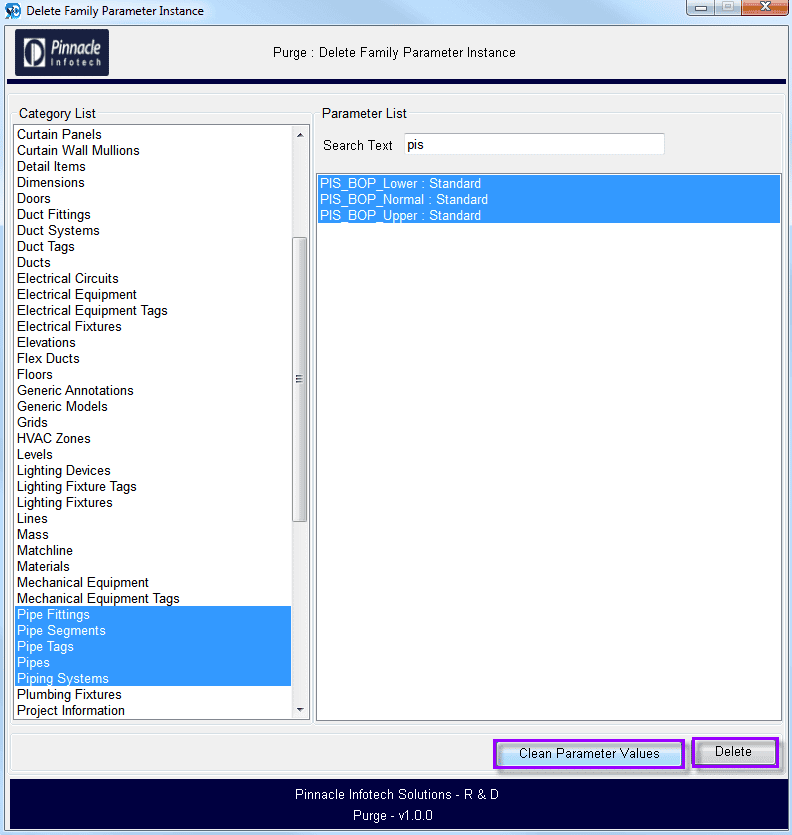Click highlighted Piping Systems category
This screenshot has height=835, width=792.
(x=153, y=678)
